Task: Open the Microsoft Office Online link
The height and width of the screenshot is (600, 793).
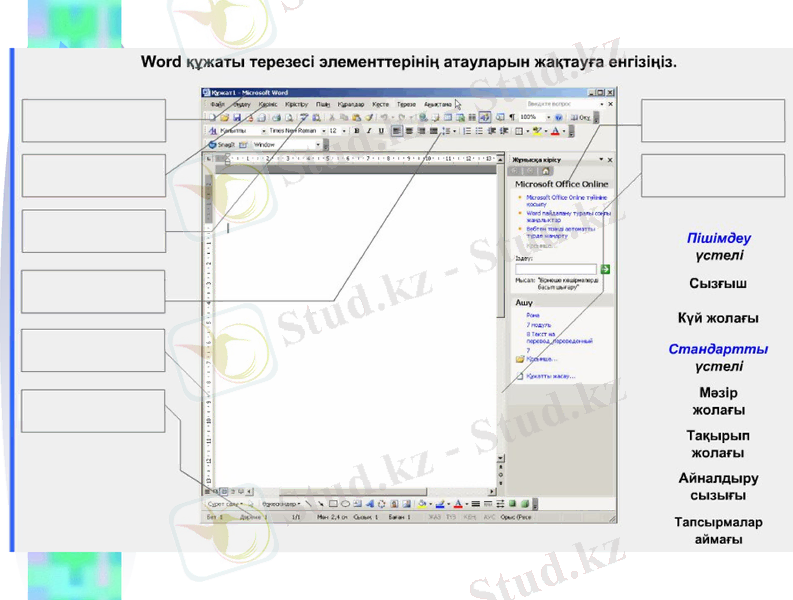Action: point(566,201)
